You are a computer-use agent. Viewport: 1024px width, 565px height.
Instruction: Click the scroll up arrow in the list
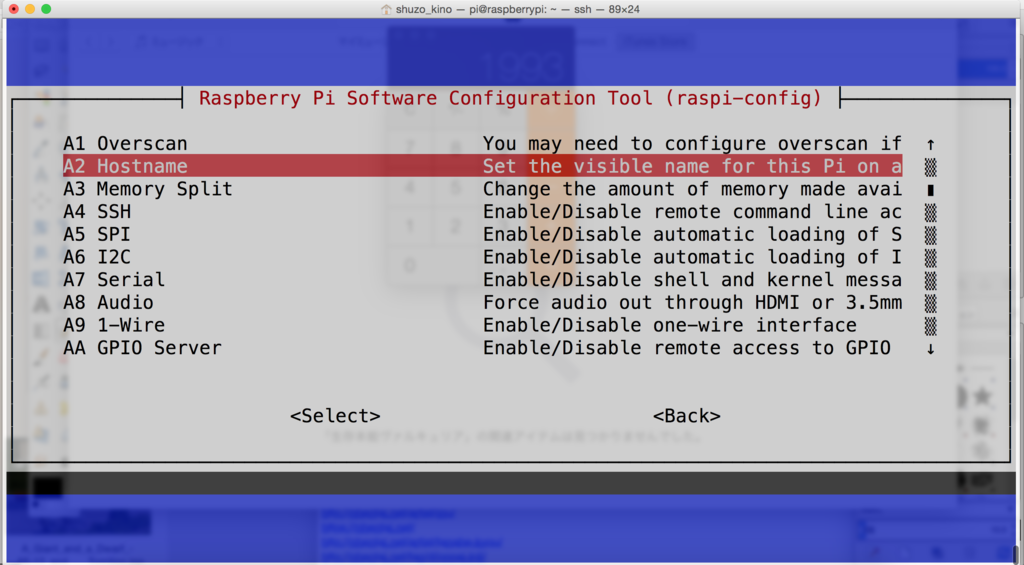coord(931,144)
